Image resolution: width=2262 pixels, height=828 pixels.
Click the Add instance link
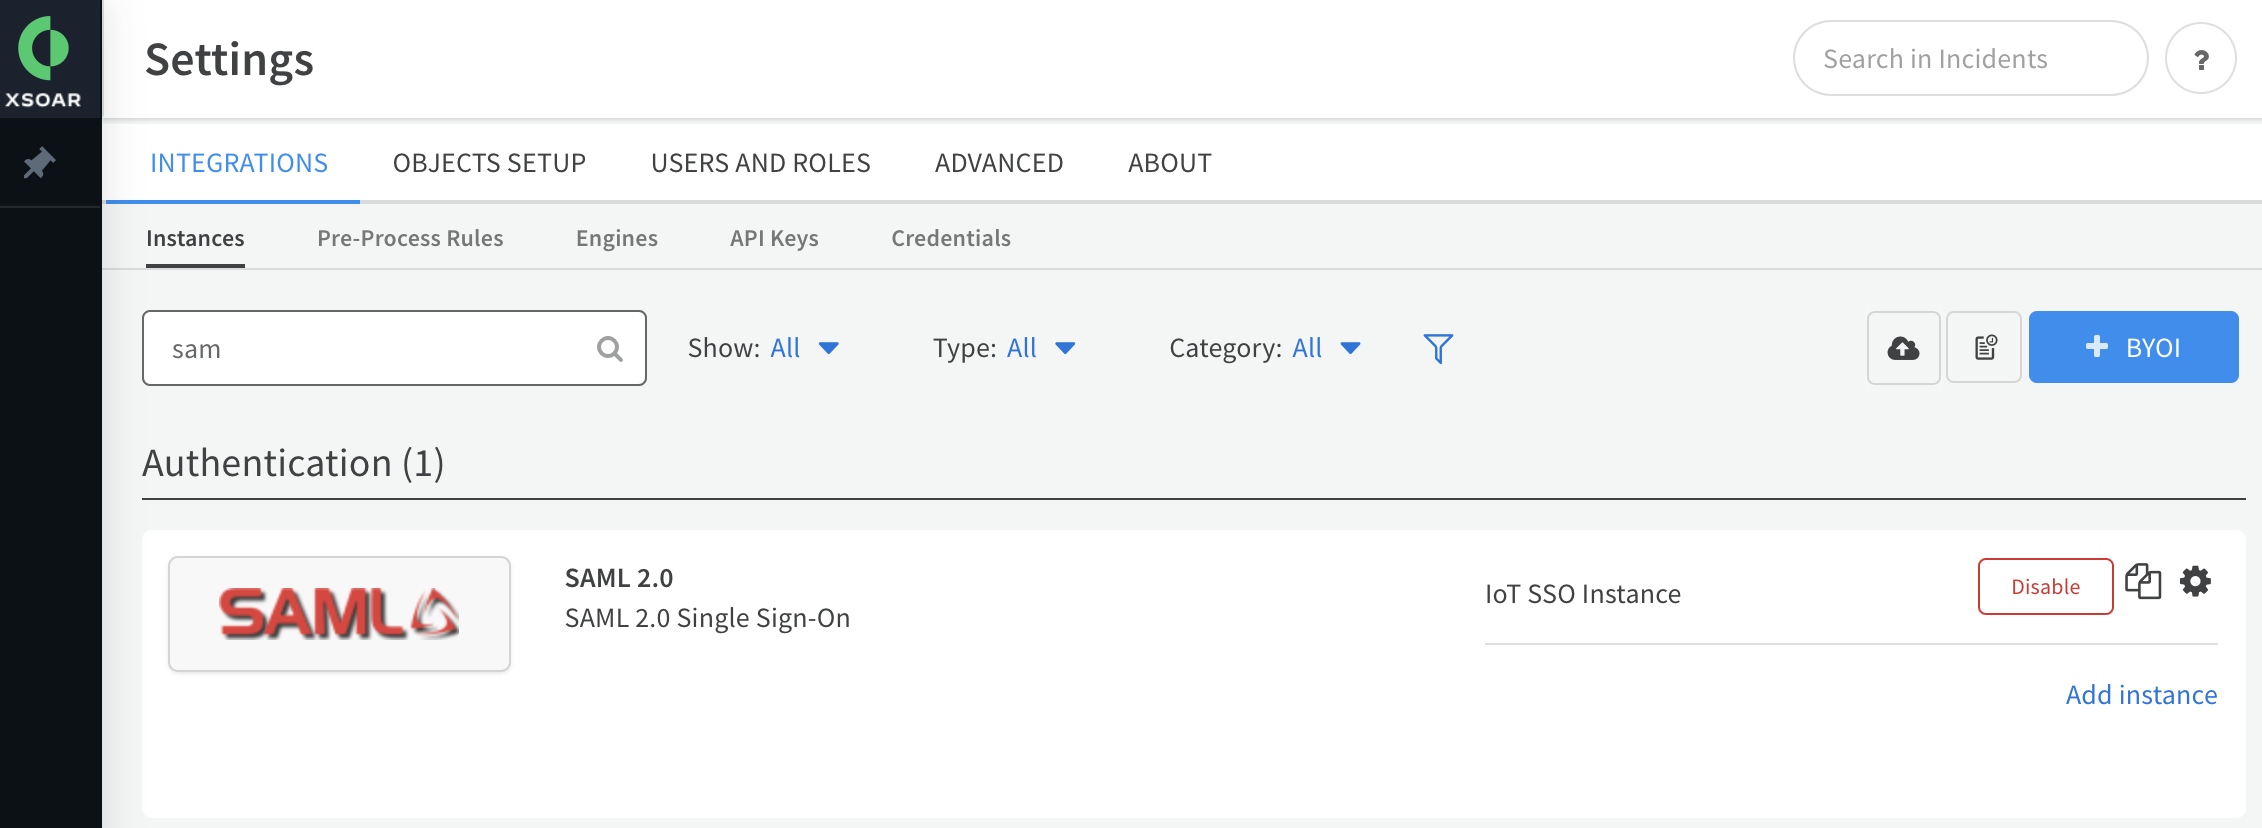point(2141,695)
